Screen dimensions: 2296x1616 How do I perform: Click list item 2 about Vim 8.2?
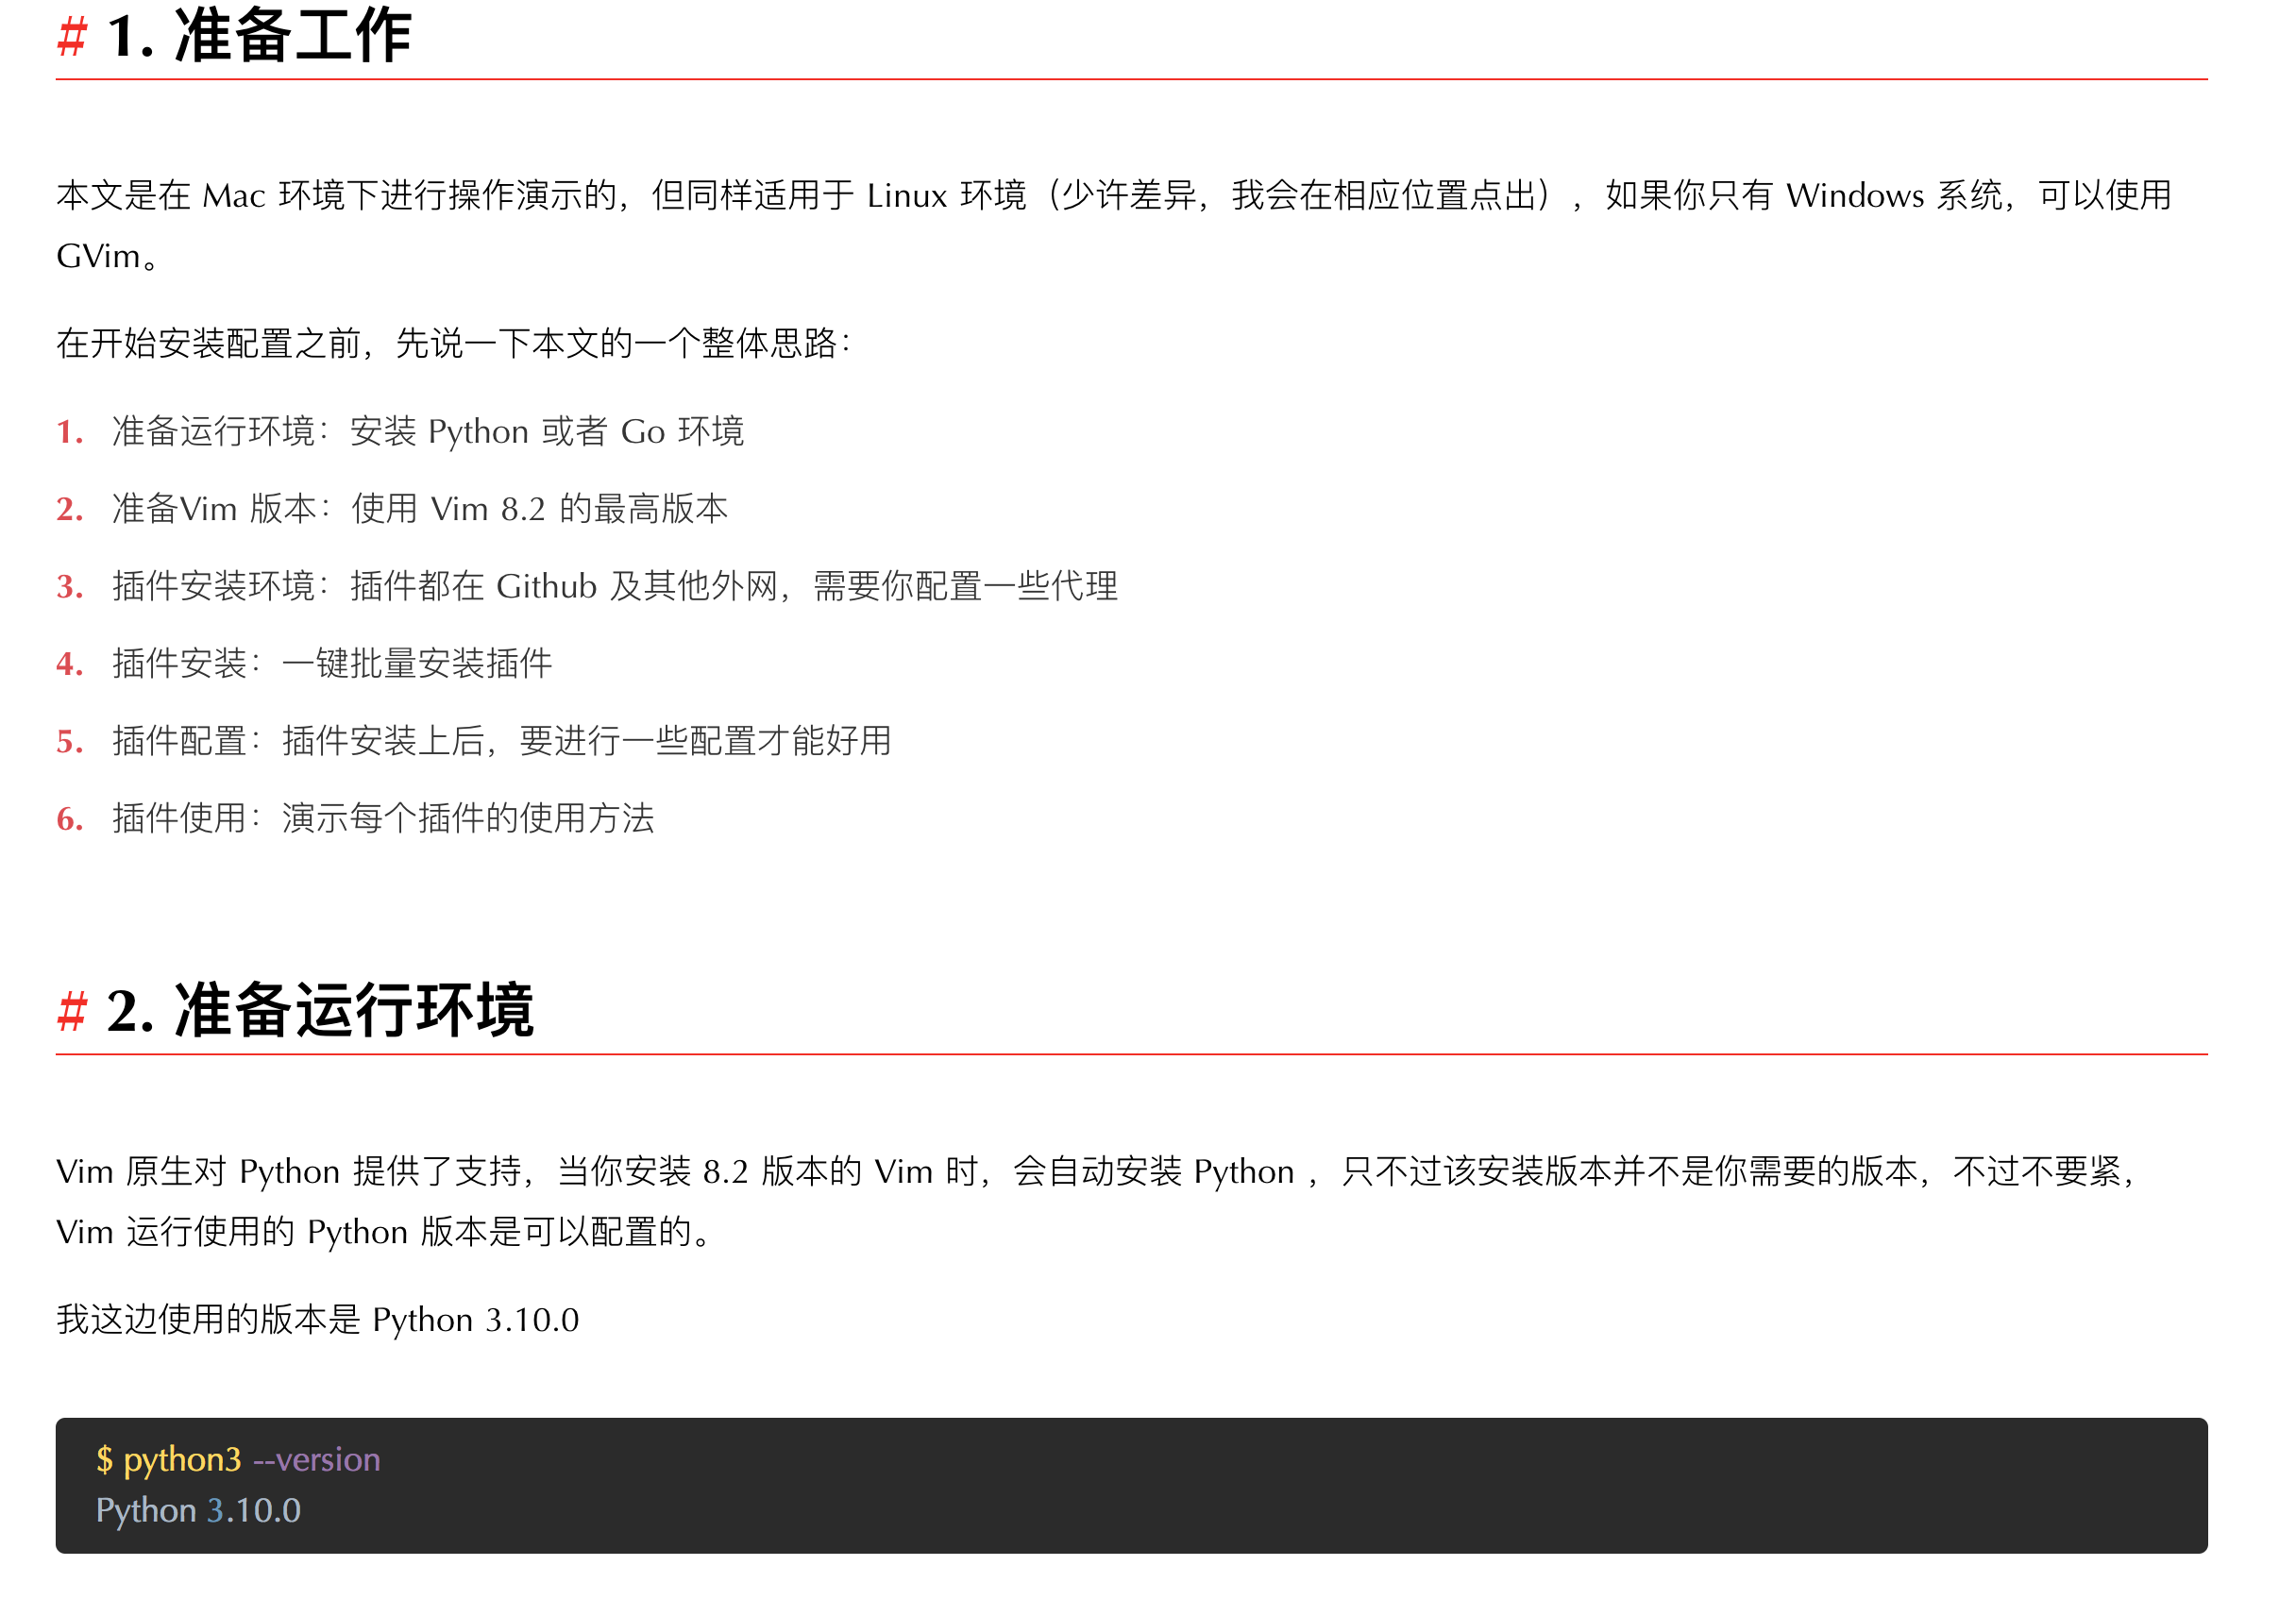(420, 509)
